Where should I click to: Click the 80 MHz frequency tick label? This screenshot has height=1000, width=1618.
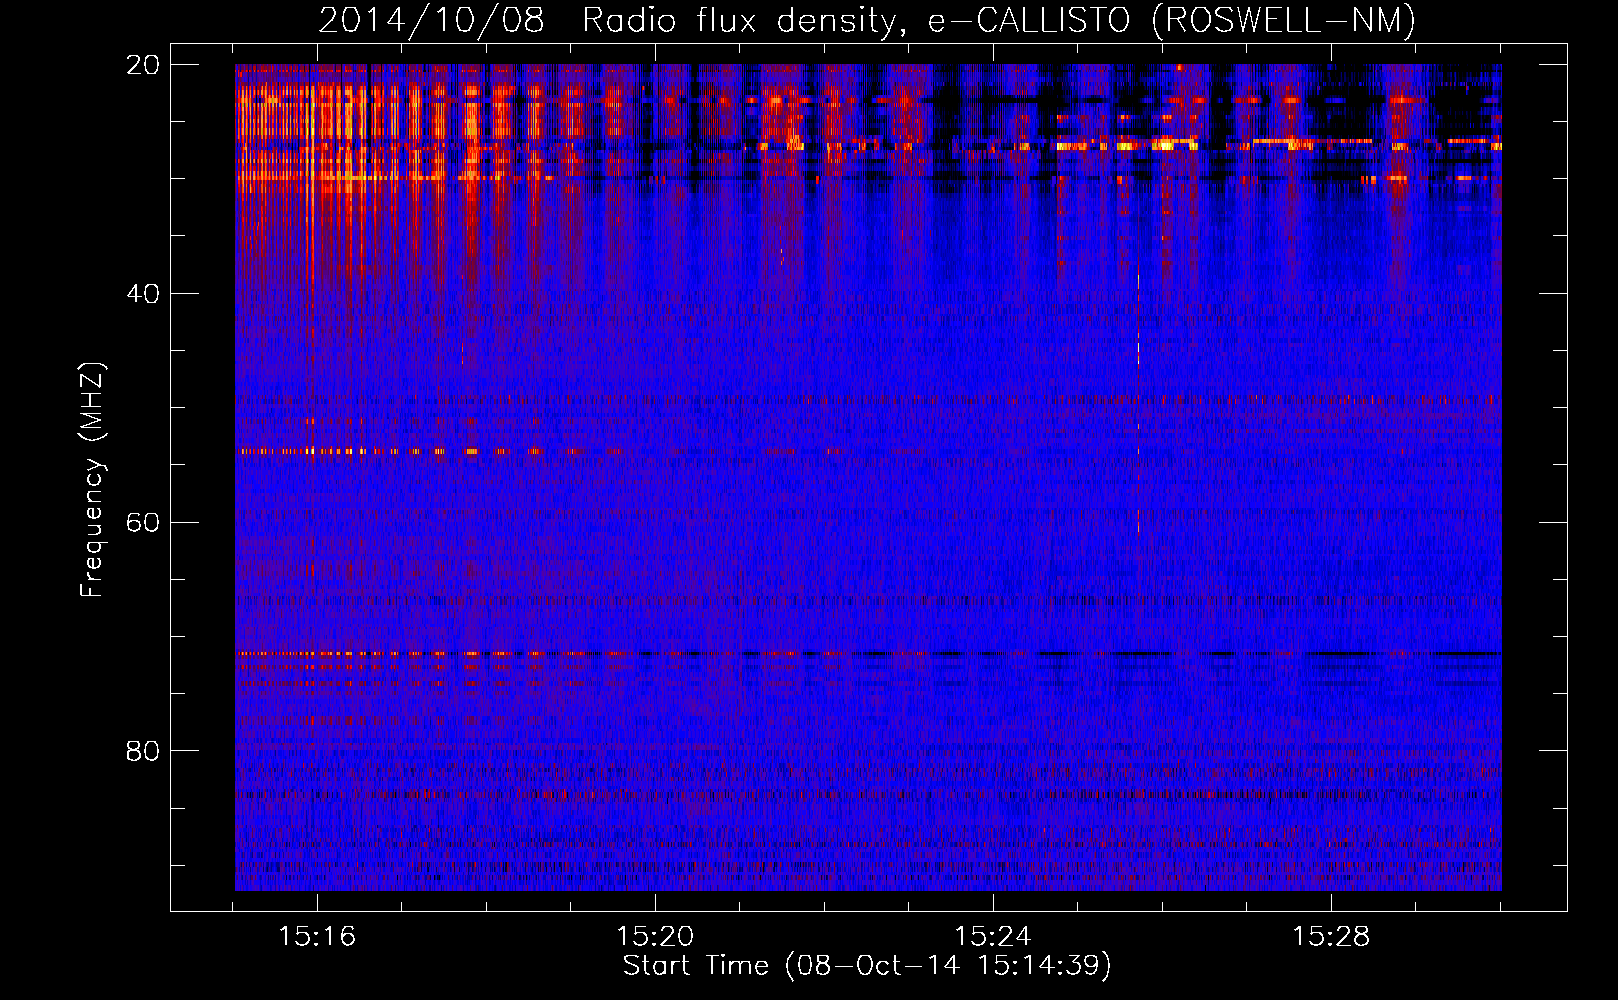(142, 751)
